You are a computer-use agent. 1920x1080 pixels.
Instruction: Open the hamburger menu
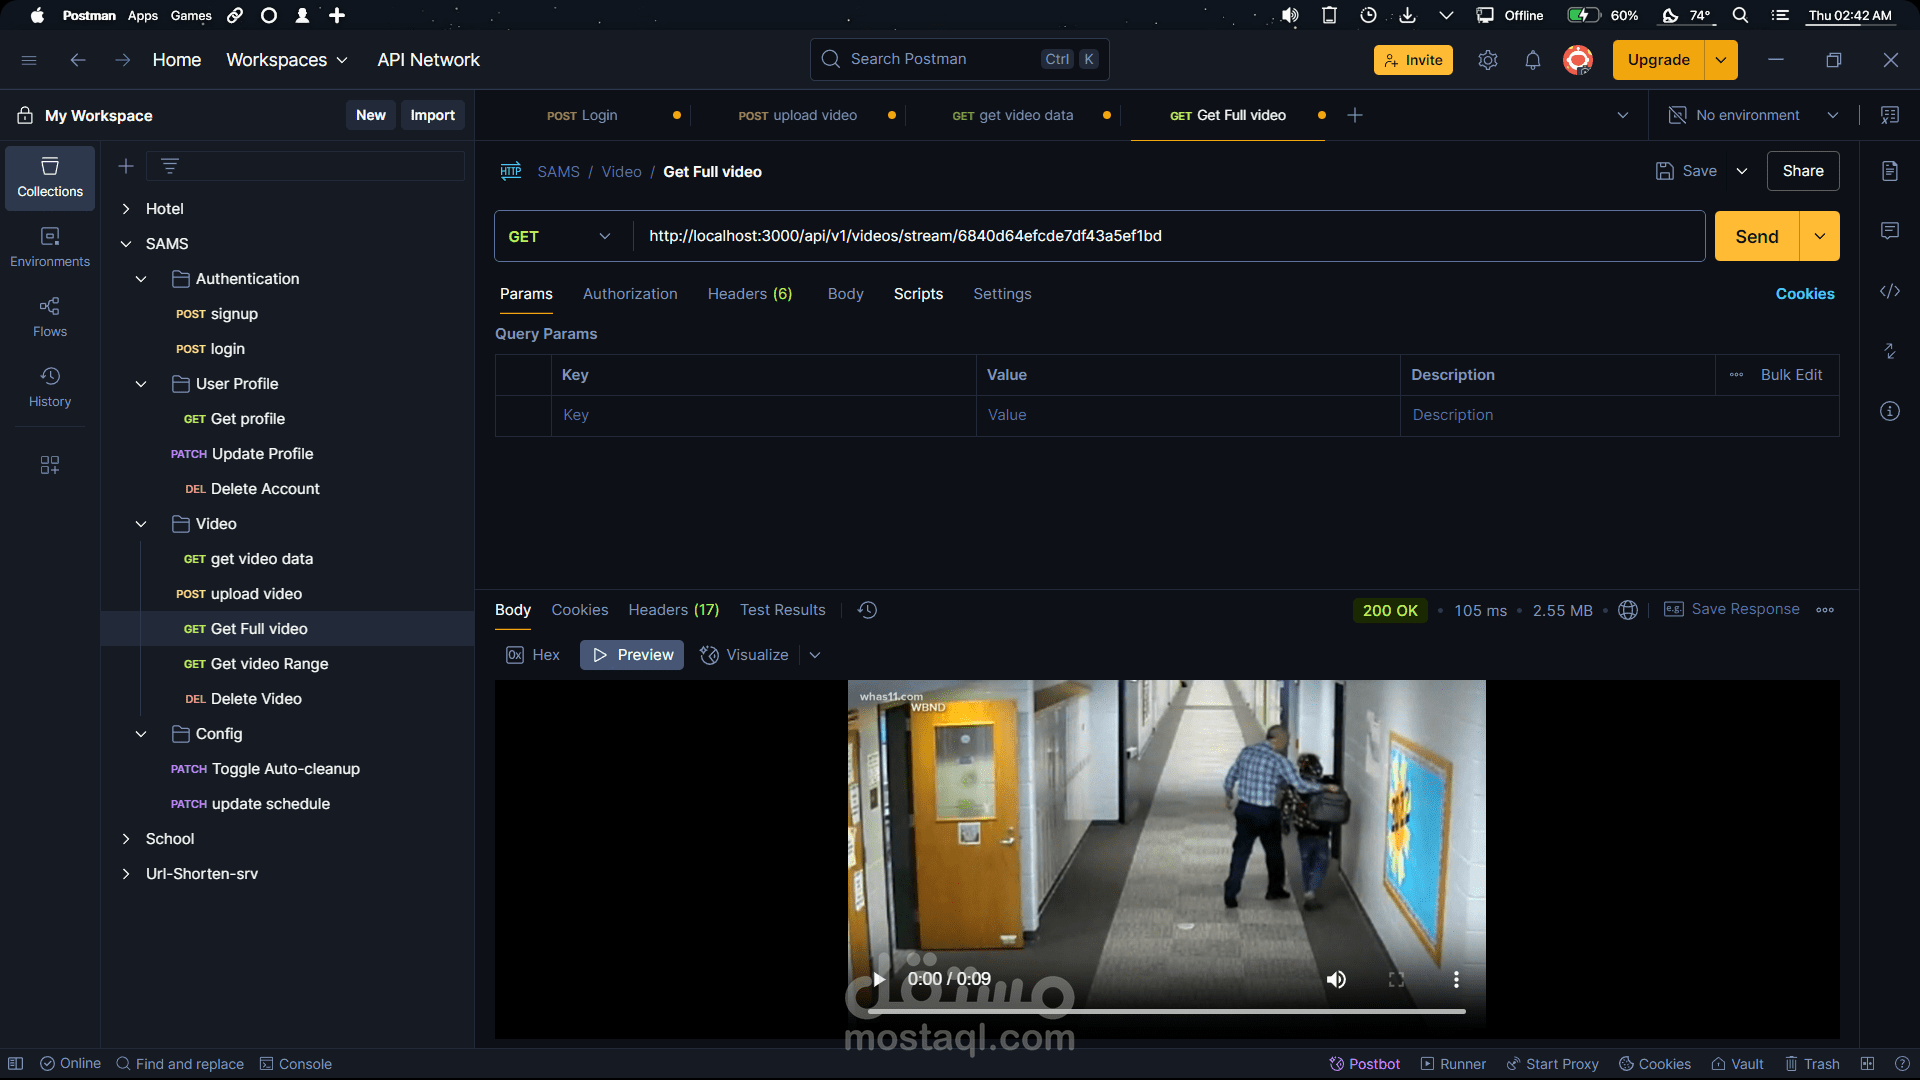[x=29, y=60]
